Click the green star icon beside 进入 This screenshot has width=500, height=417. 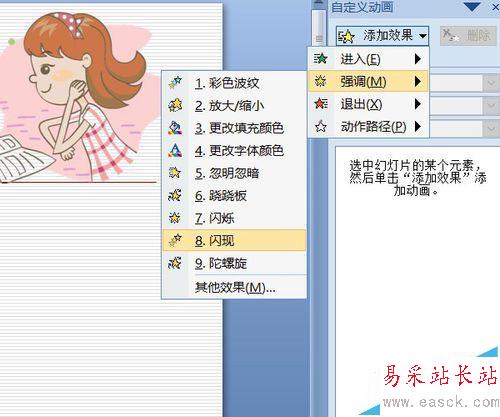[321, 59]
